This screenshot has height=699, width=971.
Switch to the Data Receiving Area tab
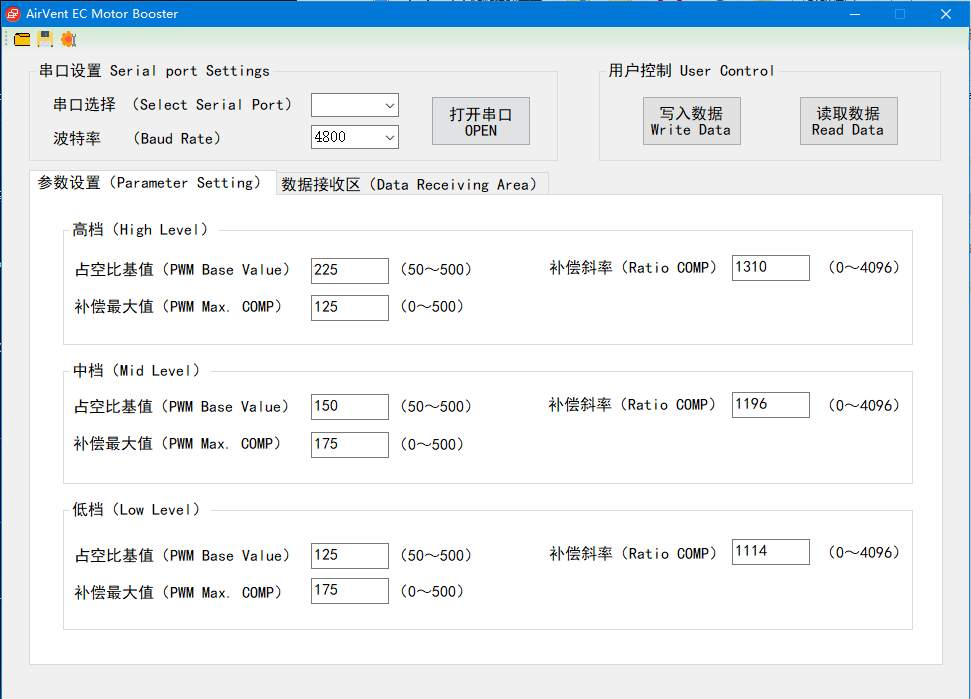(411, 184)
